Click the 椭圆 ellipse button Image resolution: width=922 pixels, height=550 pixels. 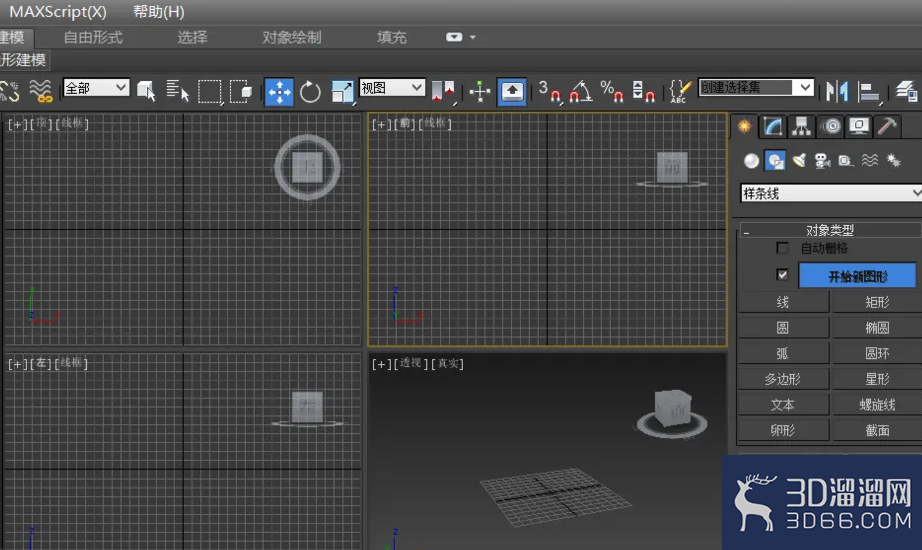[x=877, y=328]
